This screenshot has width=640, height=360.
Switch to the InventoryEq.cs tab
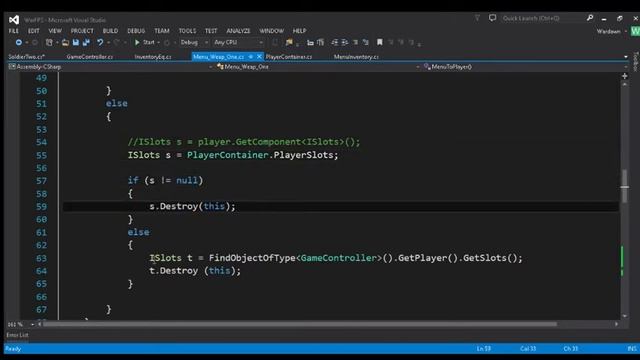point(153,57)
